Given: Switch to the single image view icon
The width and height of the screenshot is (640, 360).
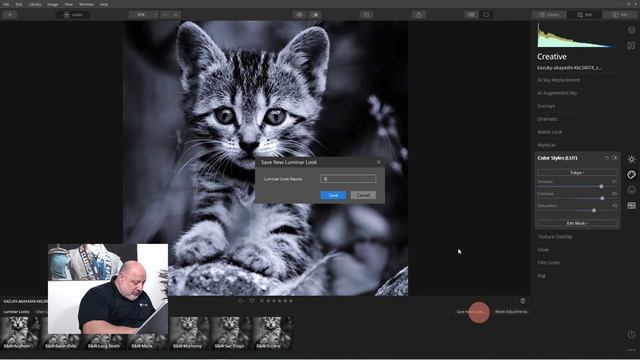Looking at the screenshot, I should coord(486,15).
